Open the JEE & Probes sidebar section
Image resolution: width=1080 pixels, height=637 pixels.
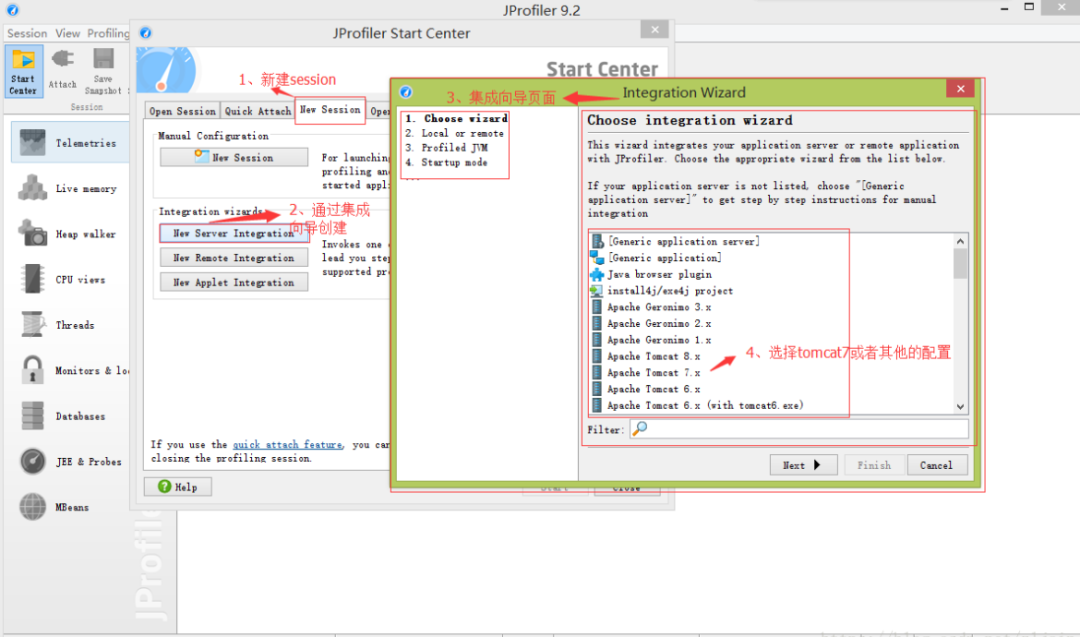click(x=70, y=461)
